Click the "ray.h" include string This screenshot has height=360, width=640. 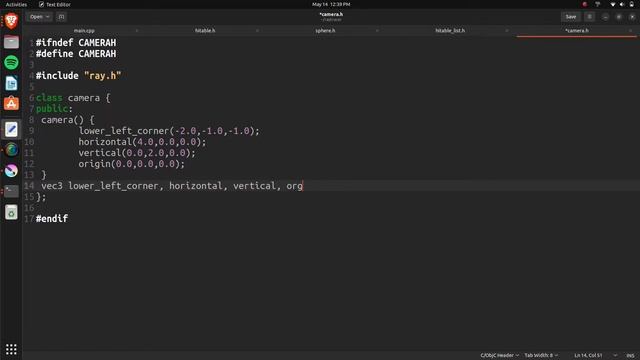click(x=102, y=76)
